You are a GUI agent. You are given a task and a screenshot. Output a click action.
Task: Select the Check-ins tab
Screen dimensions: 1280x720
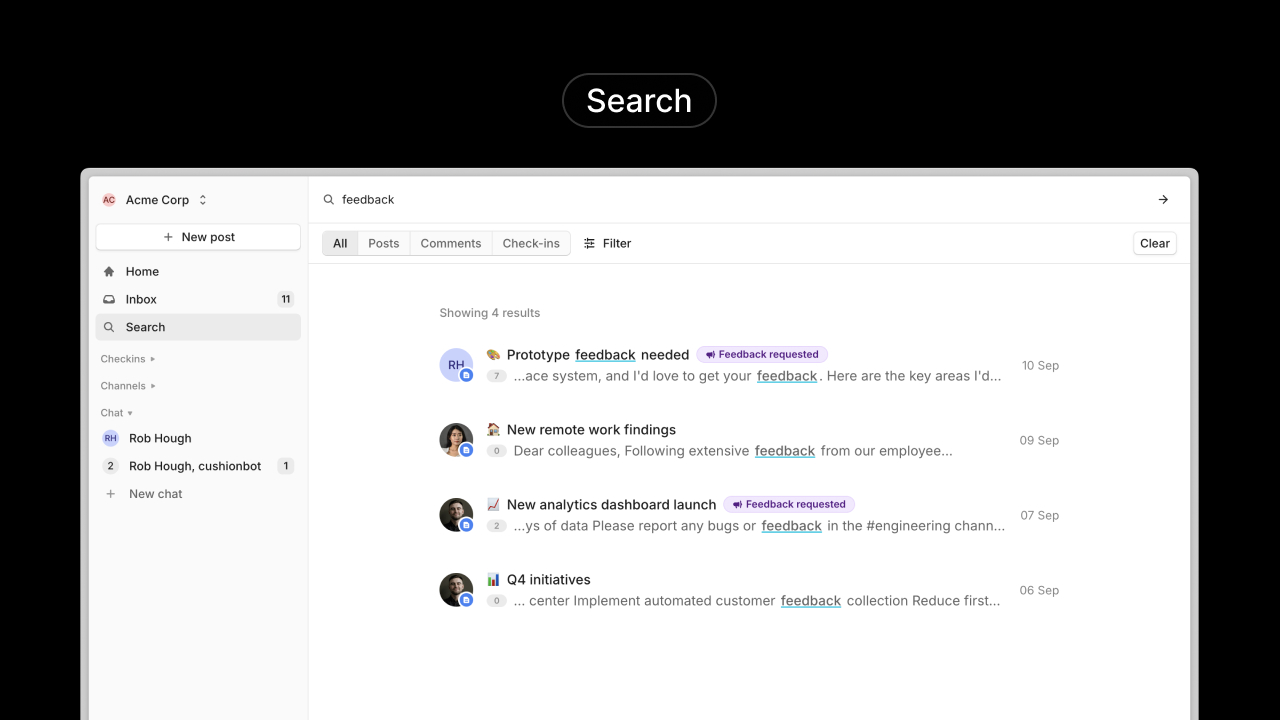pyautogui.click(x=530, y=243)
